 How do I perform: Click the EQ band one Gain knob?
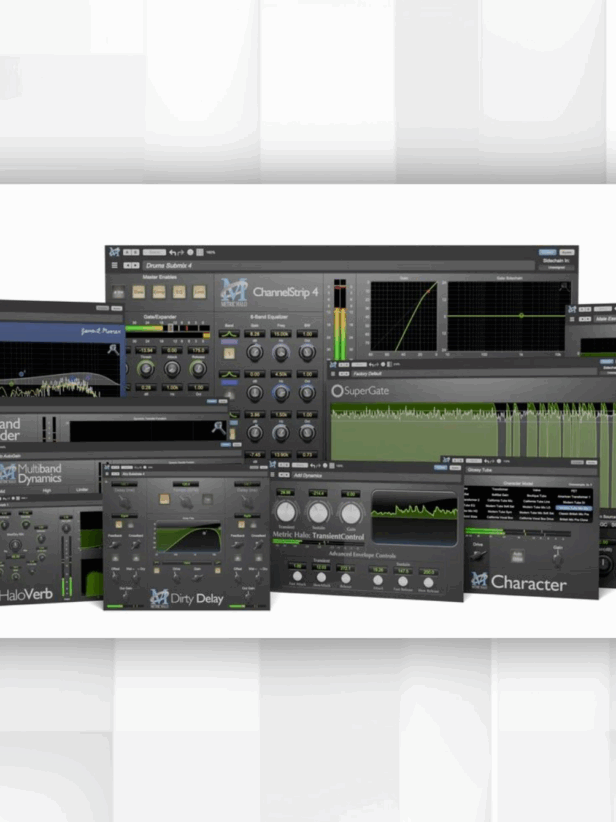255,353
